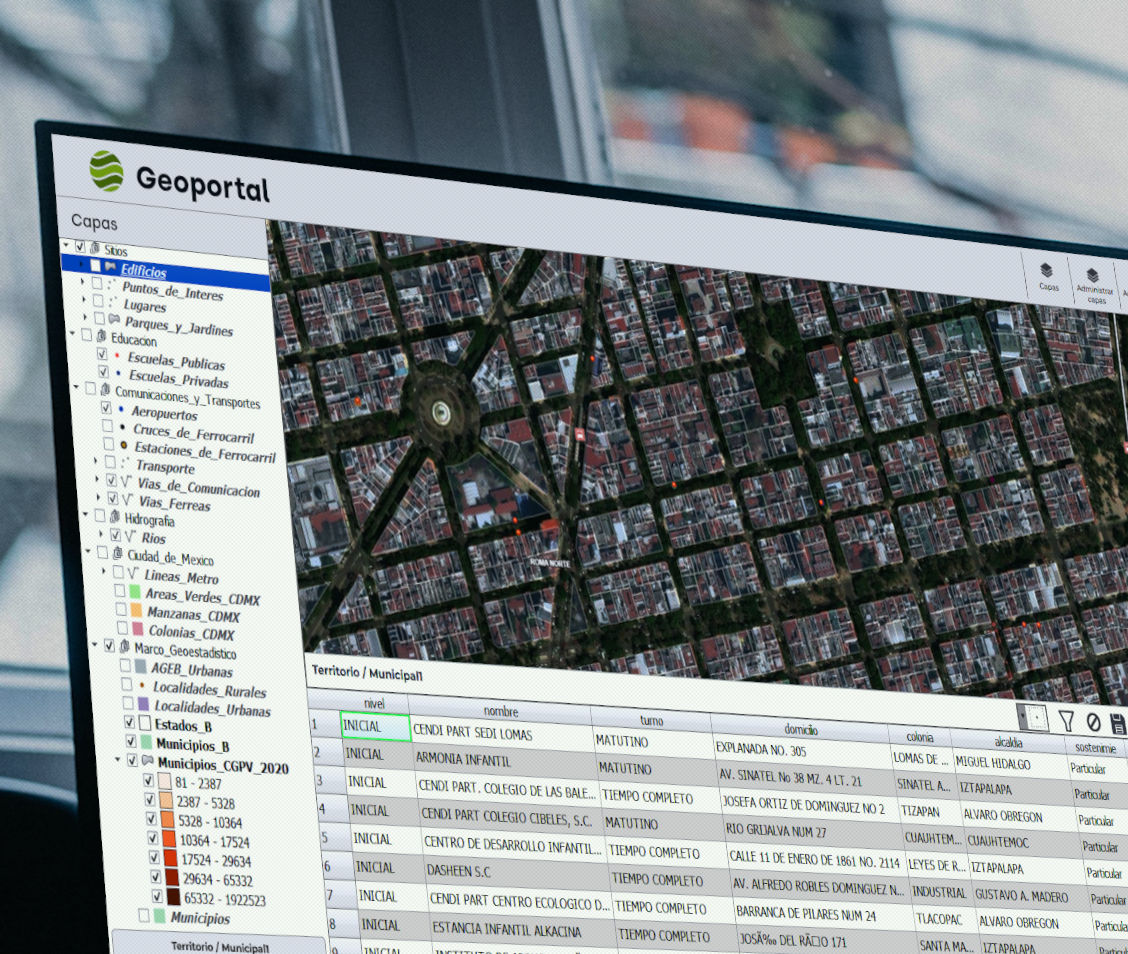Click the 'nombre' column header
Viewport: 1128px width, 954px height.
pyautogui.click(x=500, y=711)
